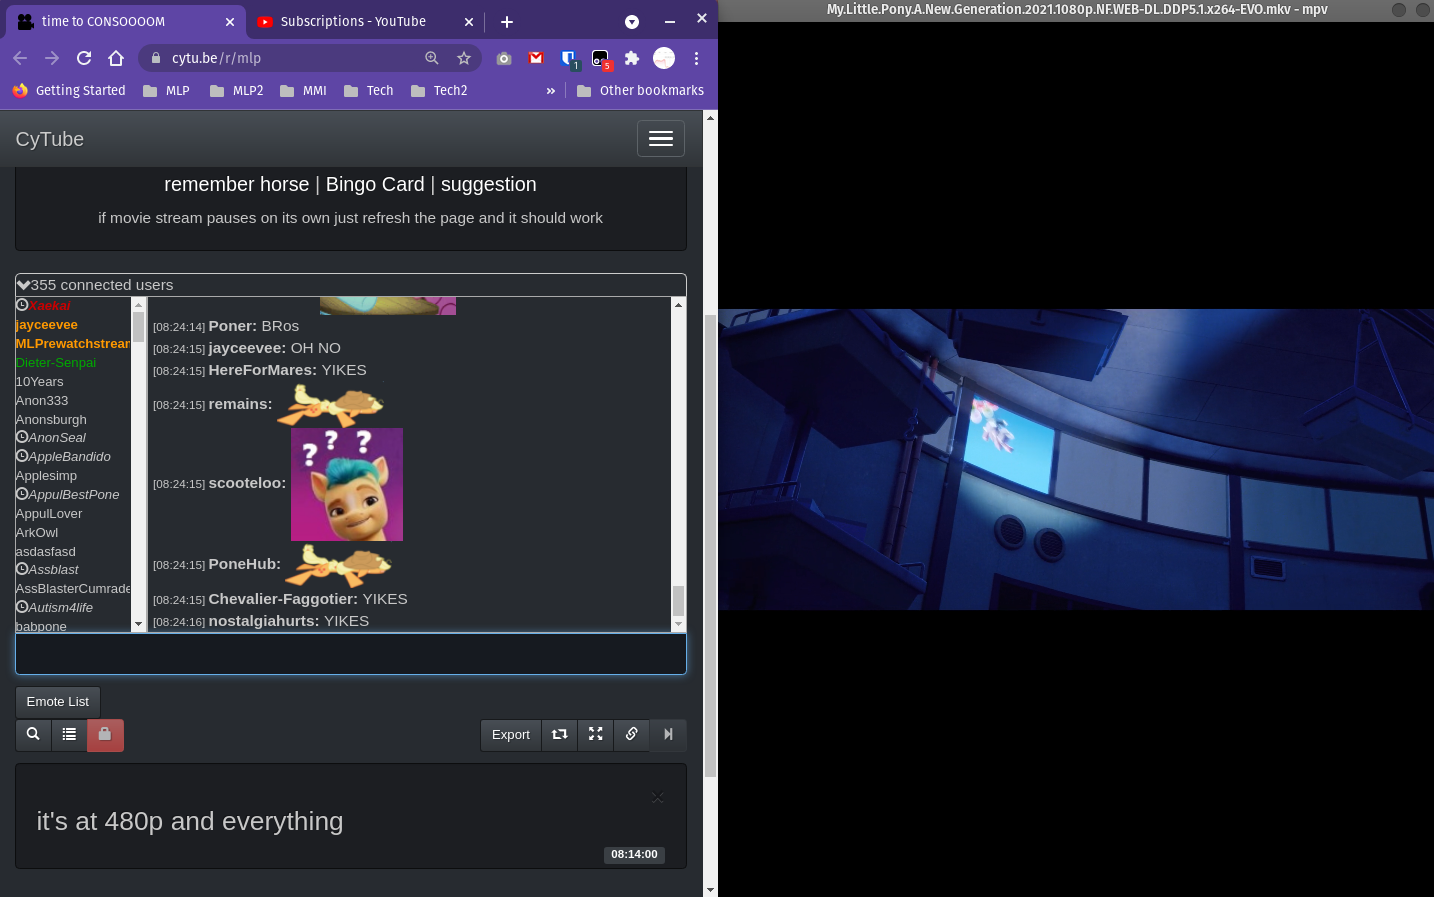Click the chat scrollbar up arrow
Viewport: 1434px width, 897px height.
(x=678, y=304)
